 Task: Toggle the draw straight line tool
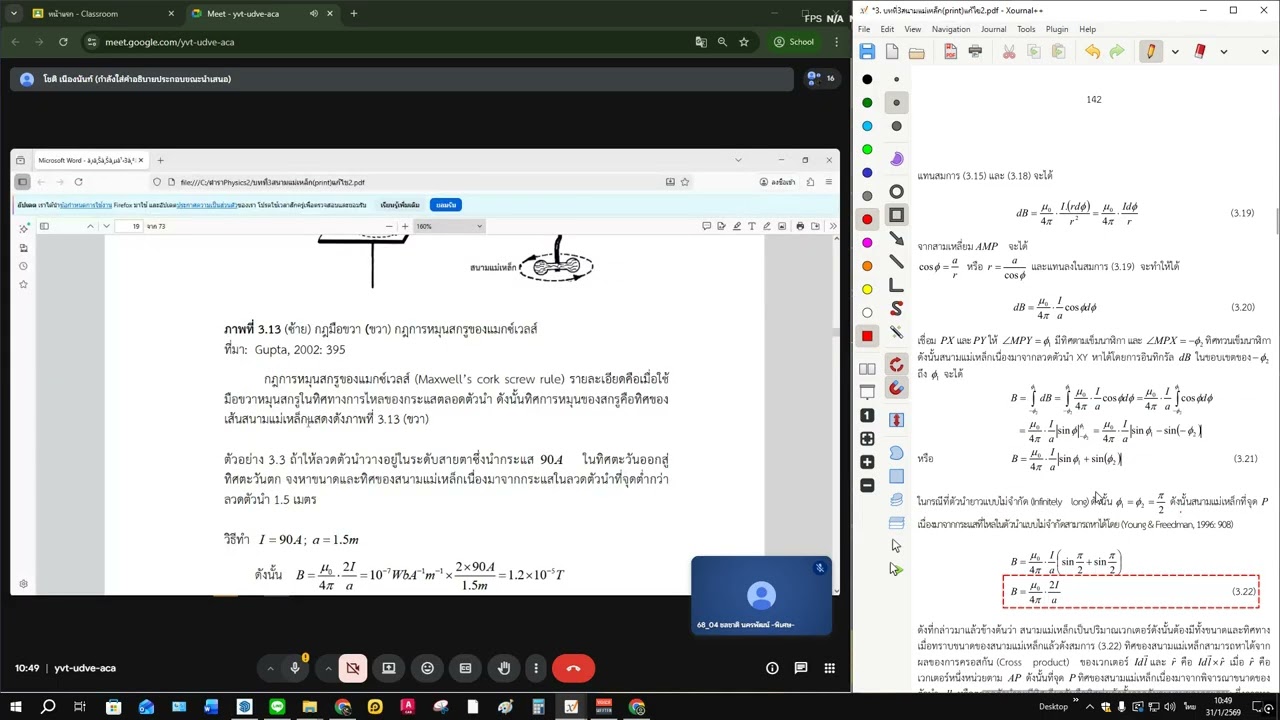point(896,262)
